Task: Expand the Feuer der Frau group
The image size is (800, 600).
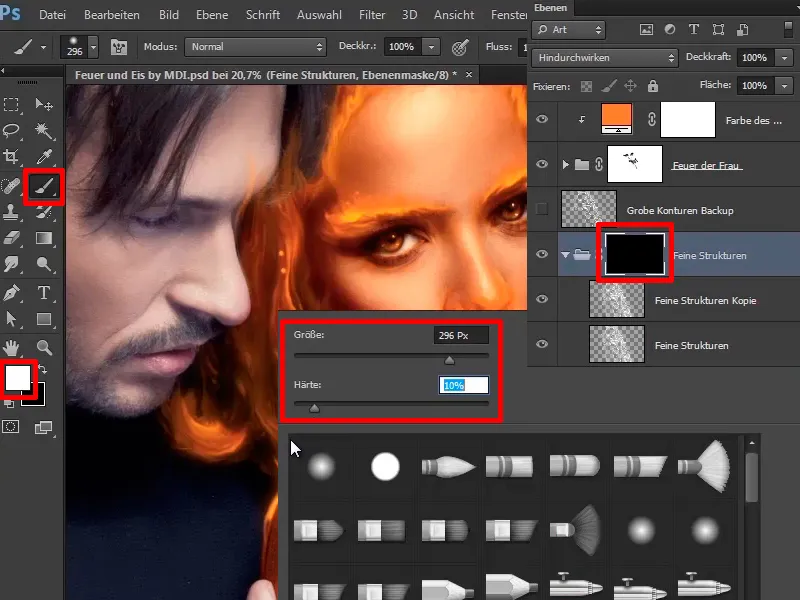Action: (565, 164)
